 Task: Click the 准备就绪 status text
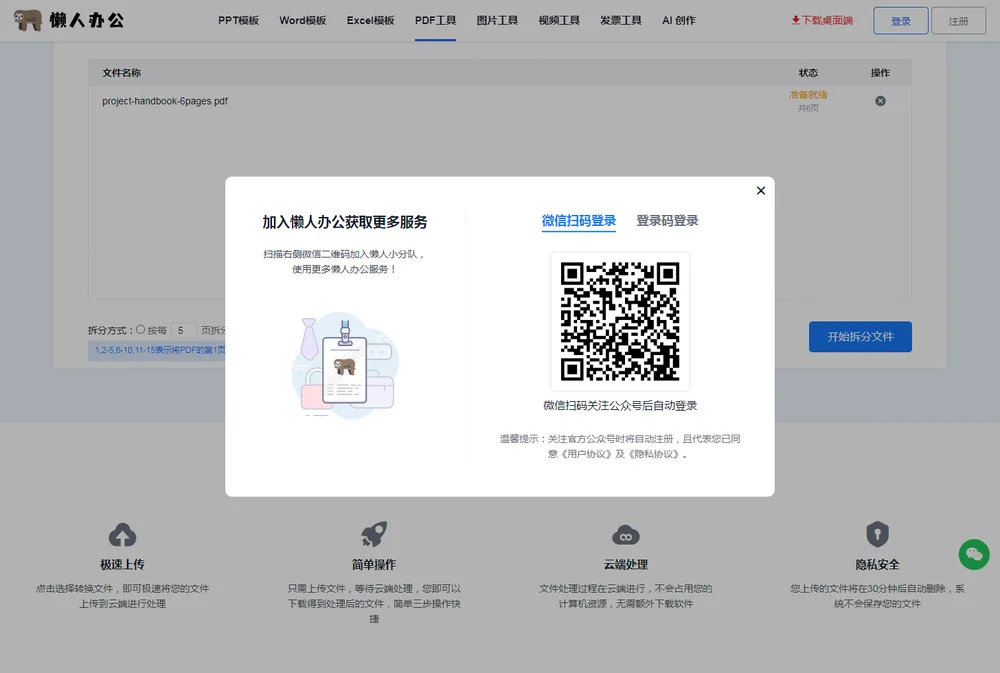pos(808,94)
